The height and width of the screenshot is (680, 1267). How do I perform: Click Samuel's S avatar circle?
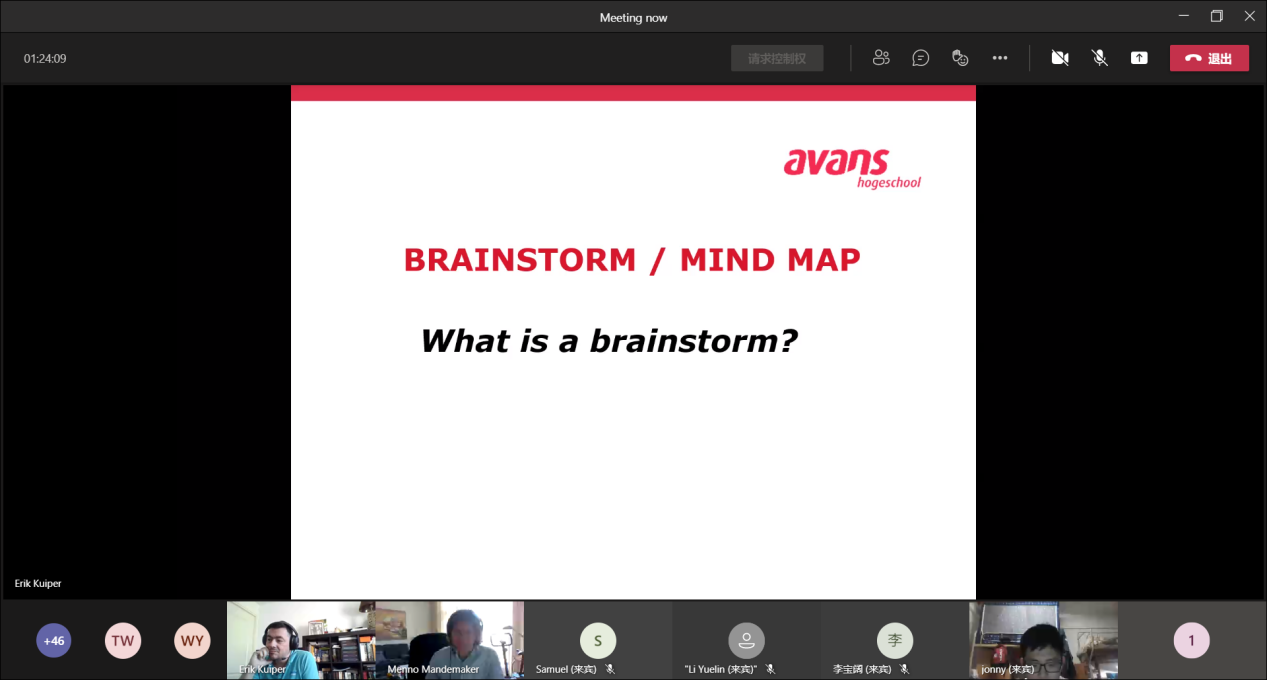[598, 640]
